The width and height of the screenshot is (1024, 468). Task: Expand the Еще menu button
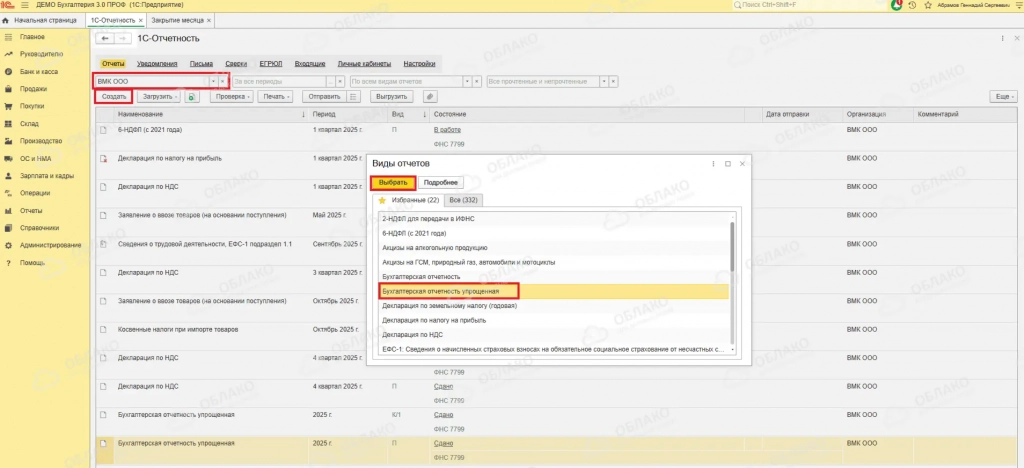pyautogui.click(x=1004, y=97)
